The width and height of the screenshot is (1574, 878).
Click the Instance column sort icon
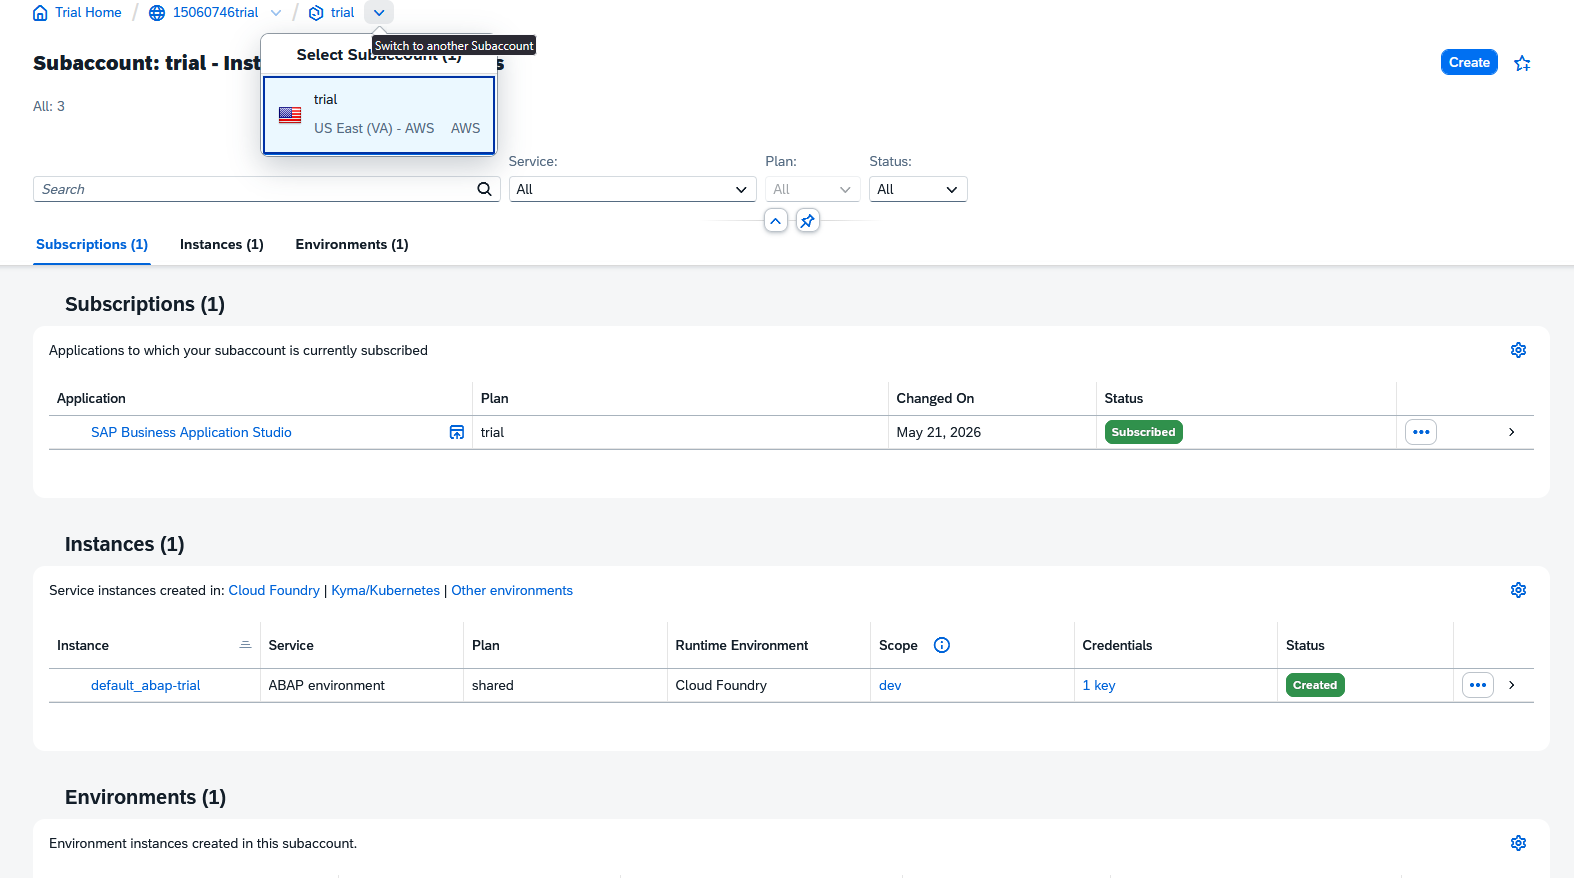tap(245, 645)
